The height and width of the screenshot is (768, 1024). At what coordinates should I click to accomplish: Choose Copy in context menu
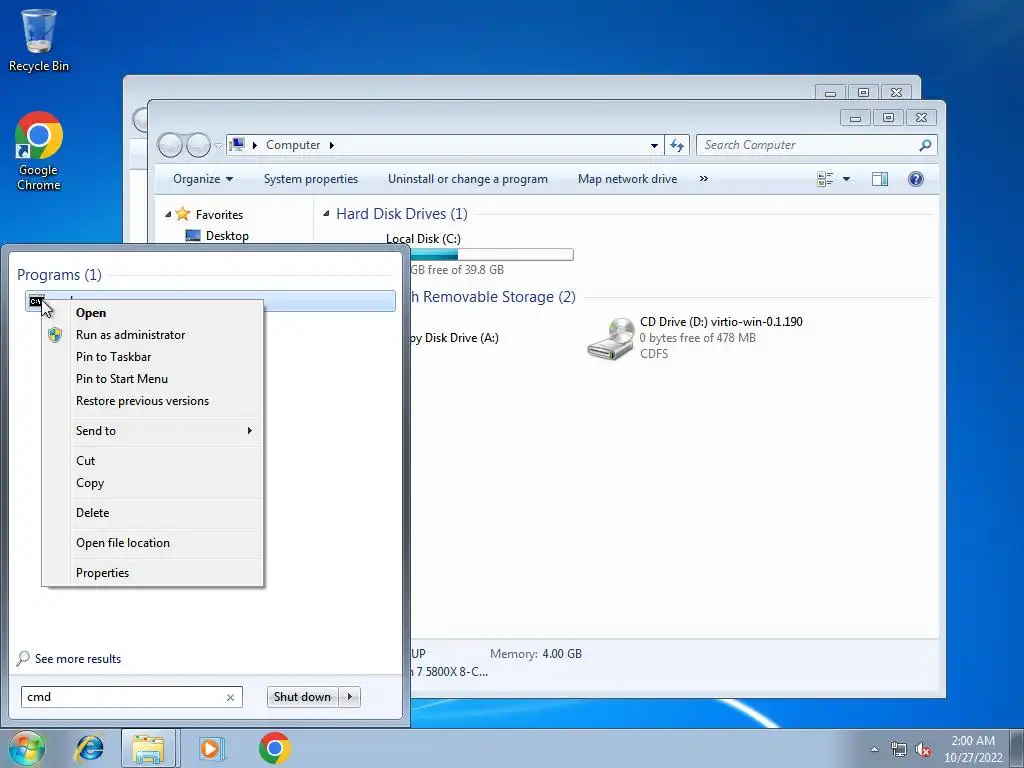pyautogui.click(x=153, y=483)
